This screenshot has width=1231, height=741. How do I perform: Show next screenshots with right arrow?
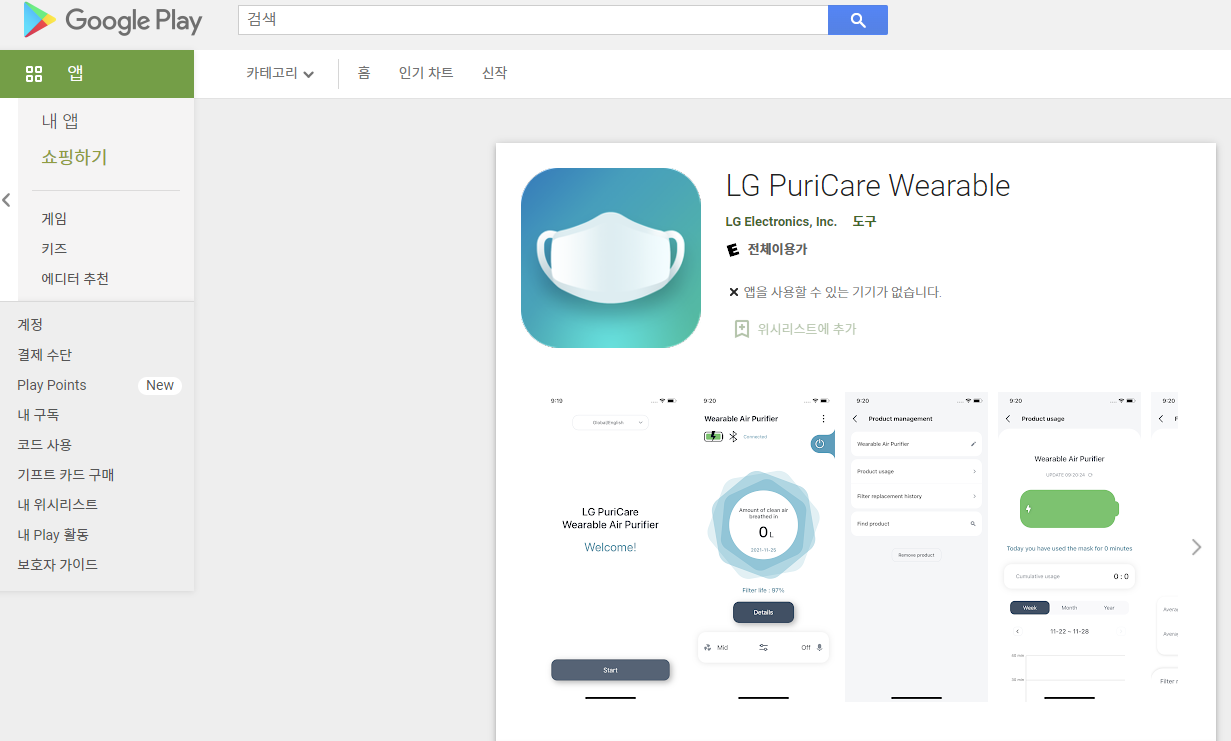1196,547
